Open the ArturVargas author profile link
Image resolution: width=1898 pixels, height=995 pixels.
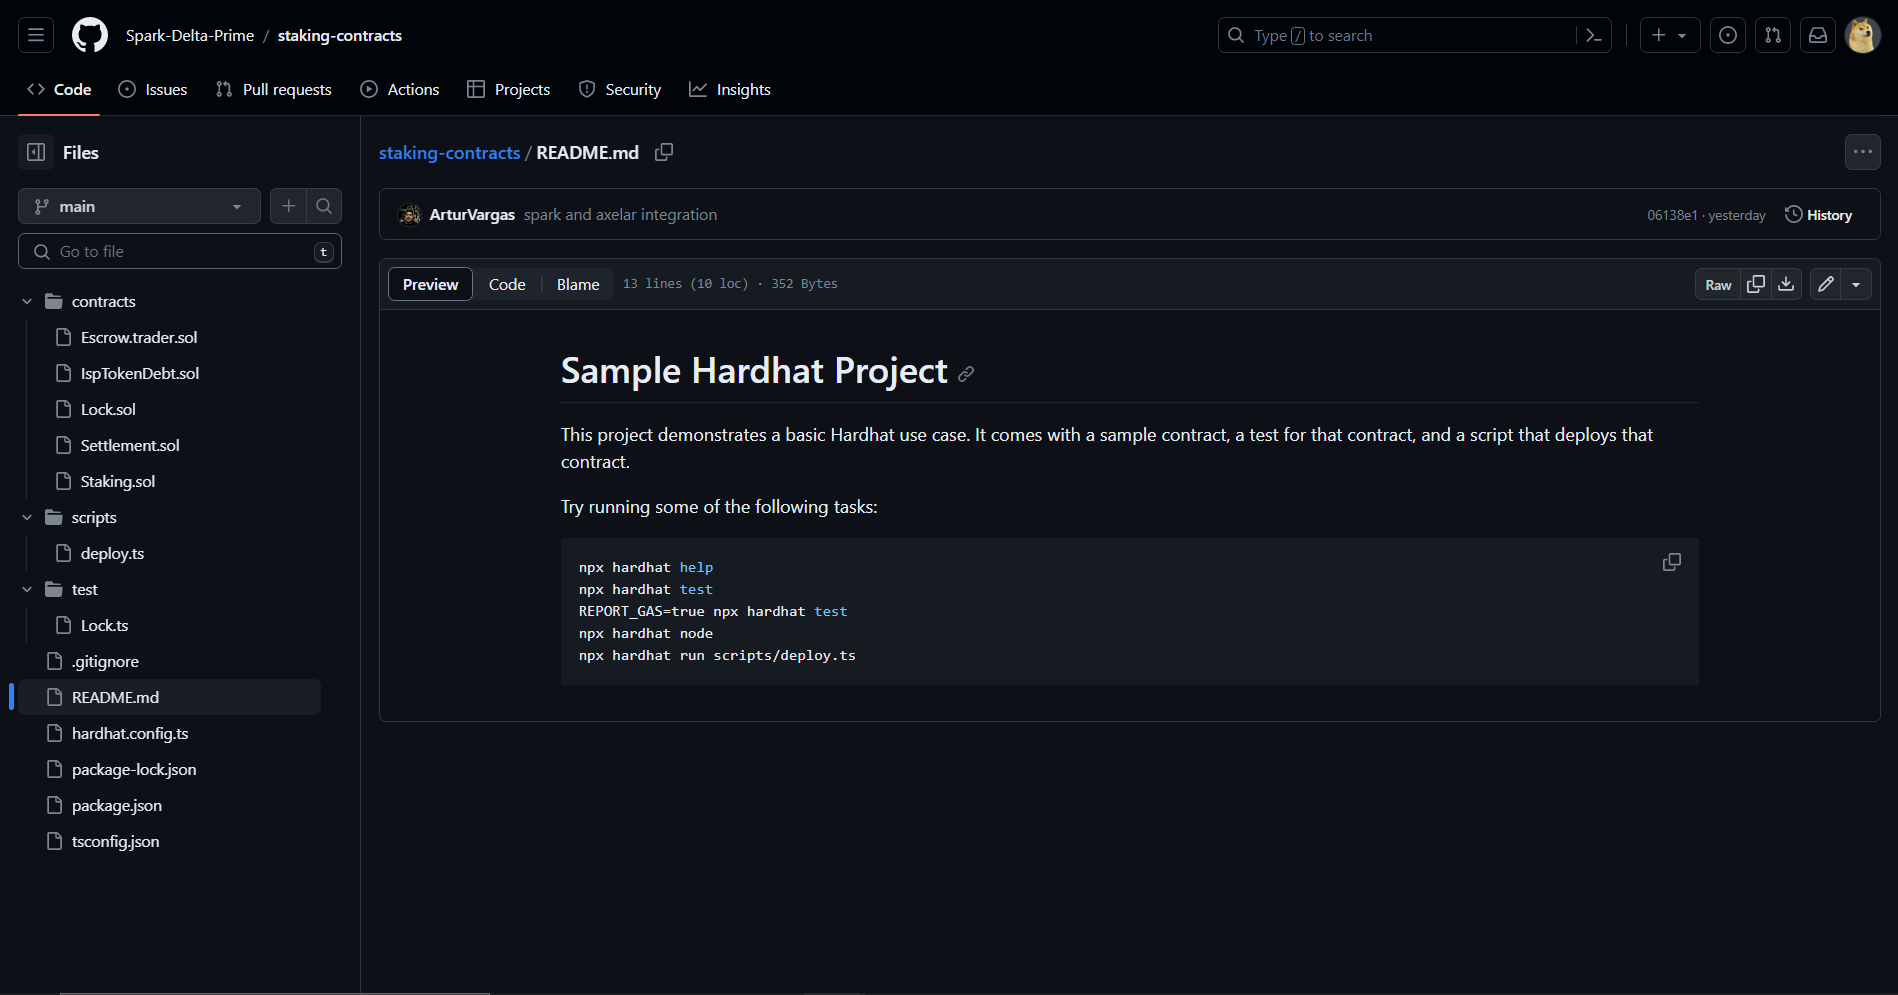point(472,214)
